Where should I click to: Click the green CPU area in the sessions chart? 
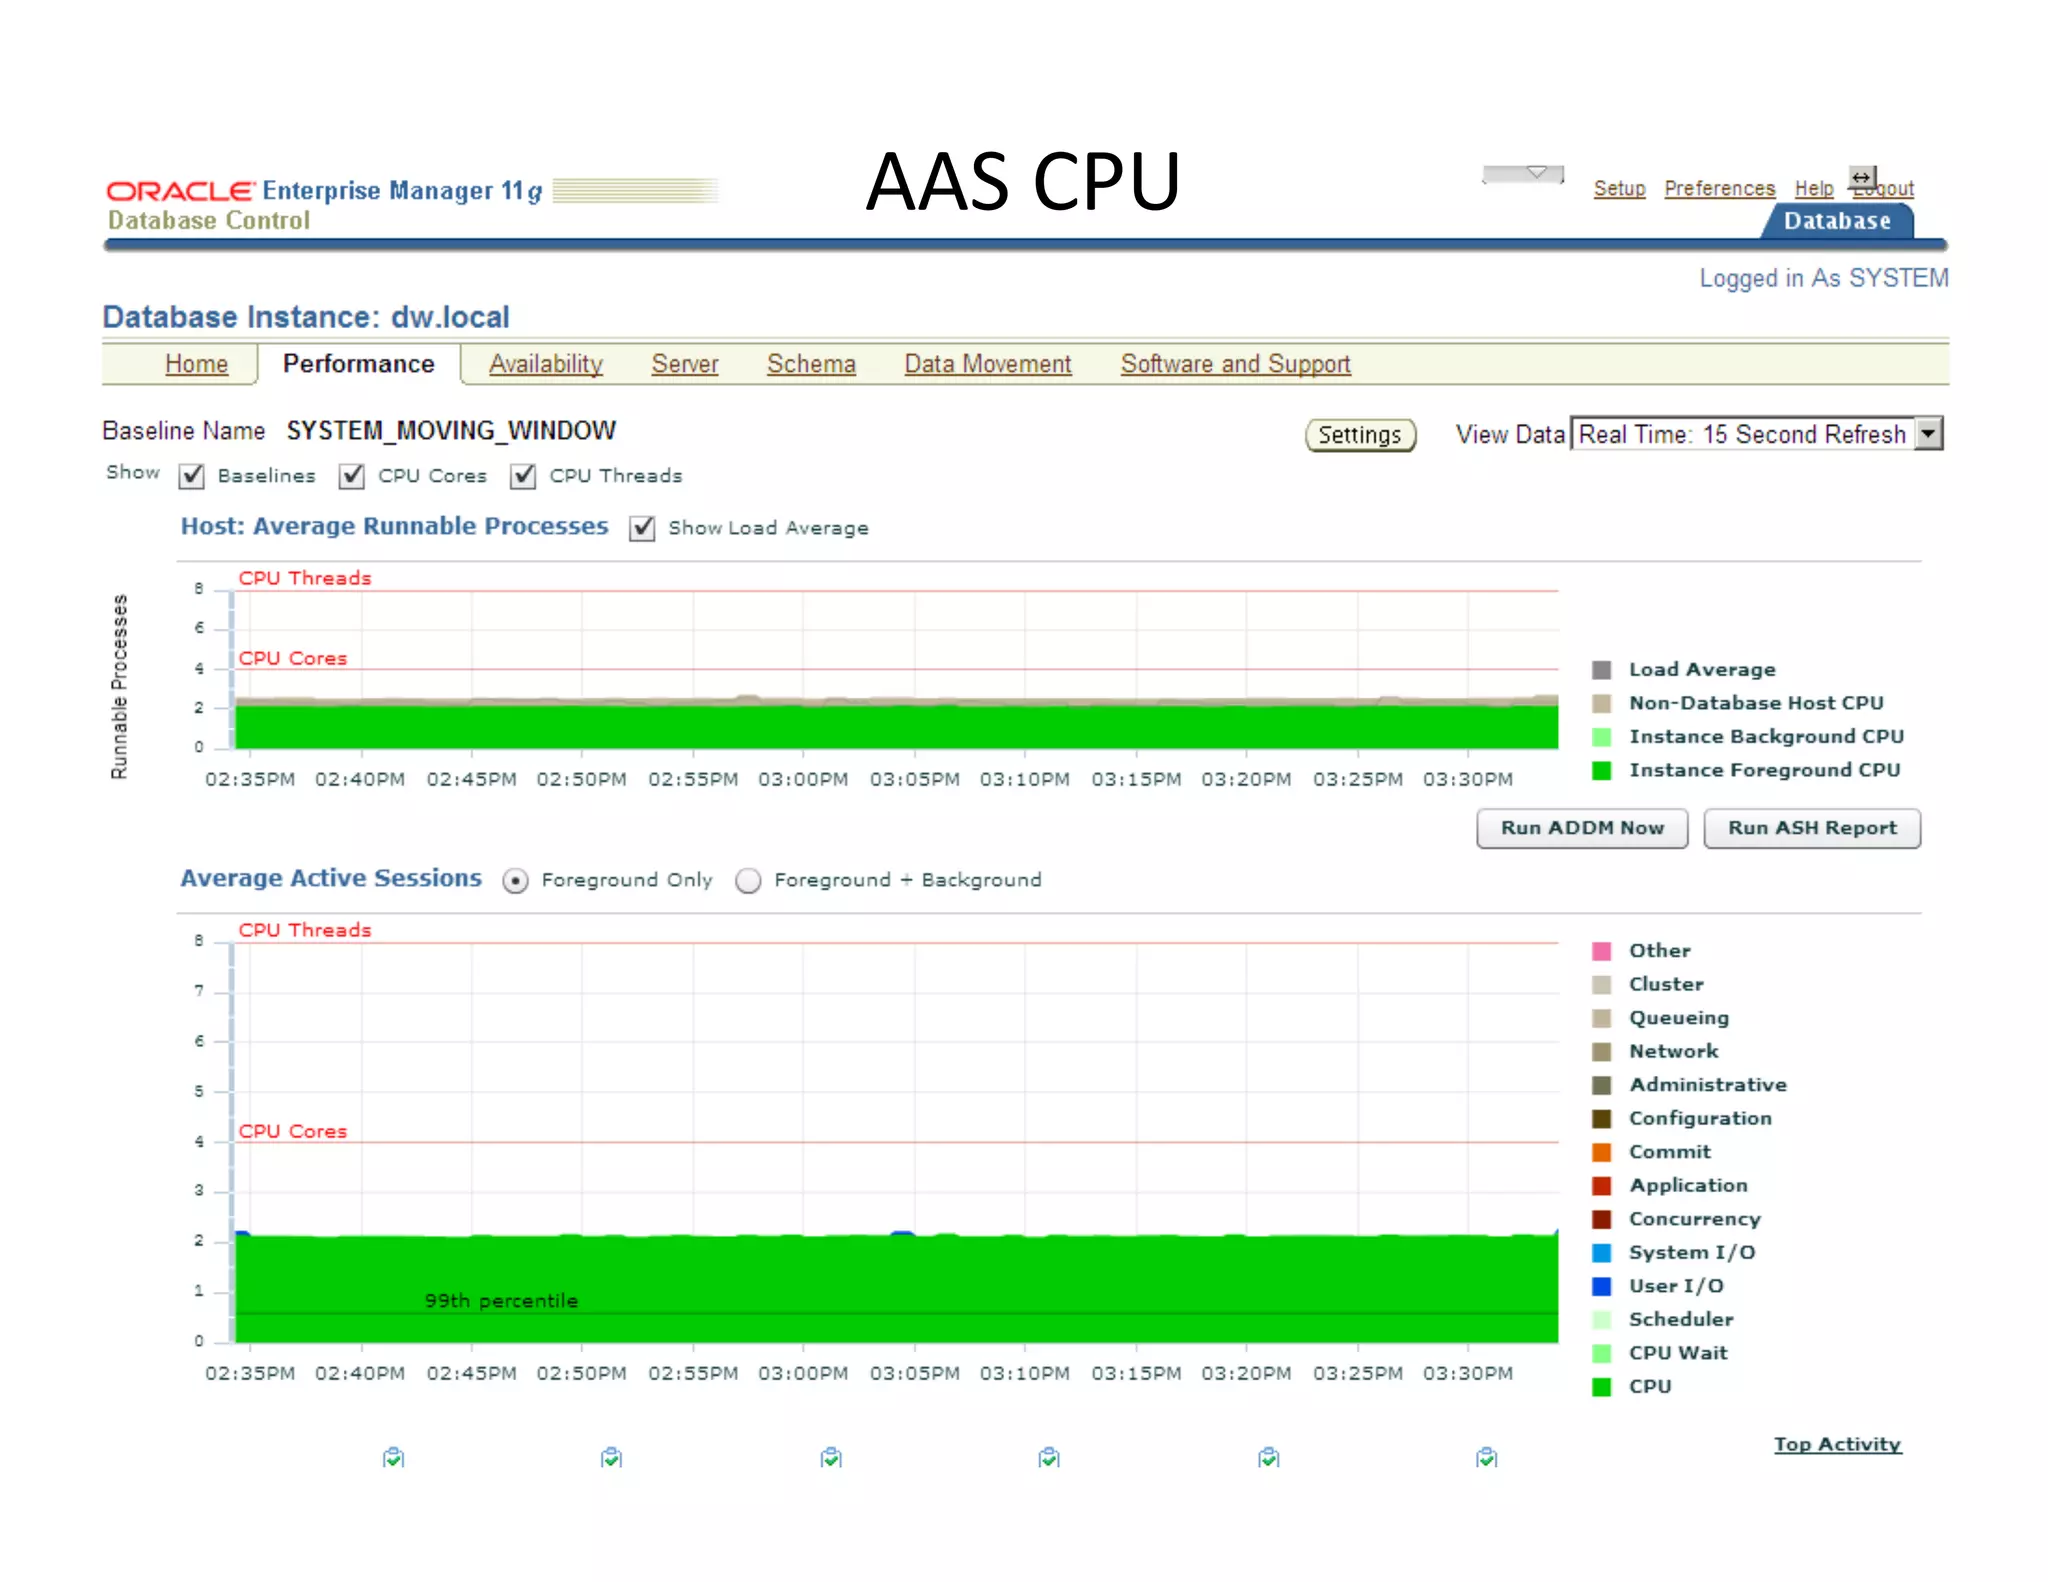[896, 1288]
